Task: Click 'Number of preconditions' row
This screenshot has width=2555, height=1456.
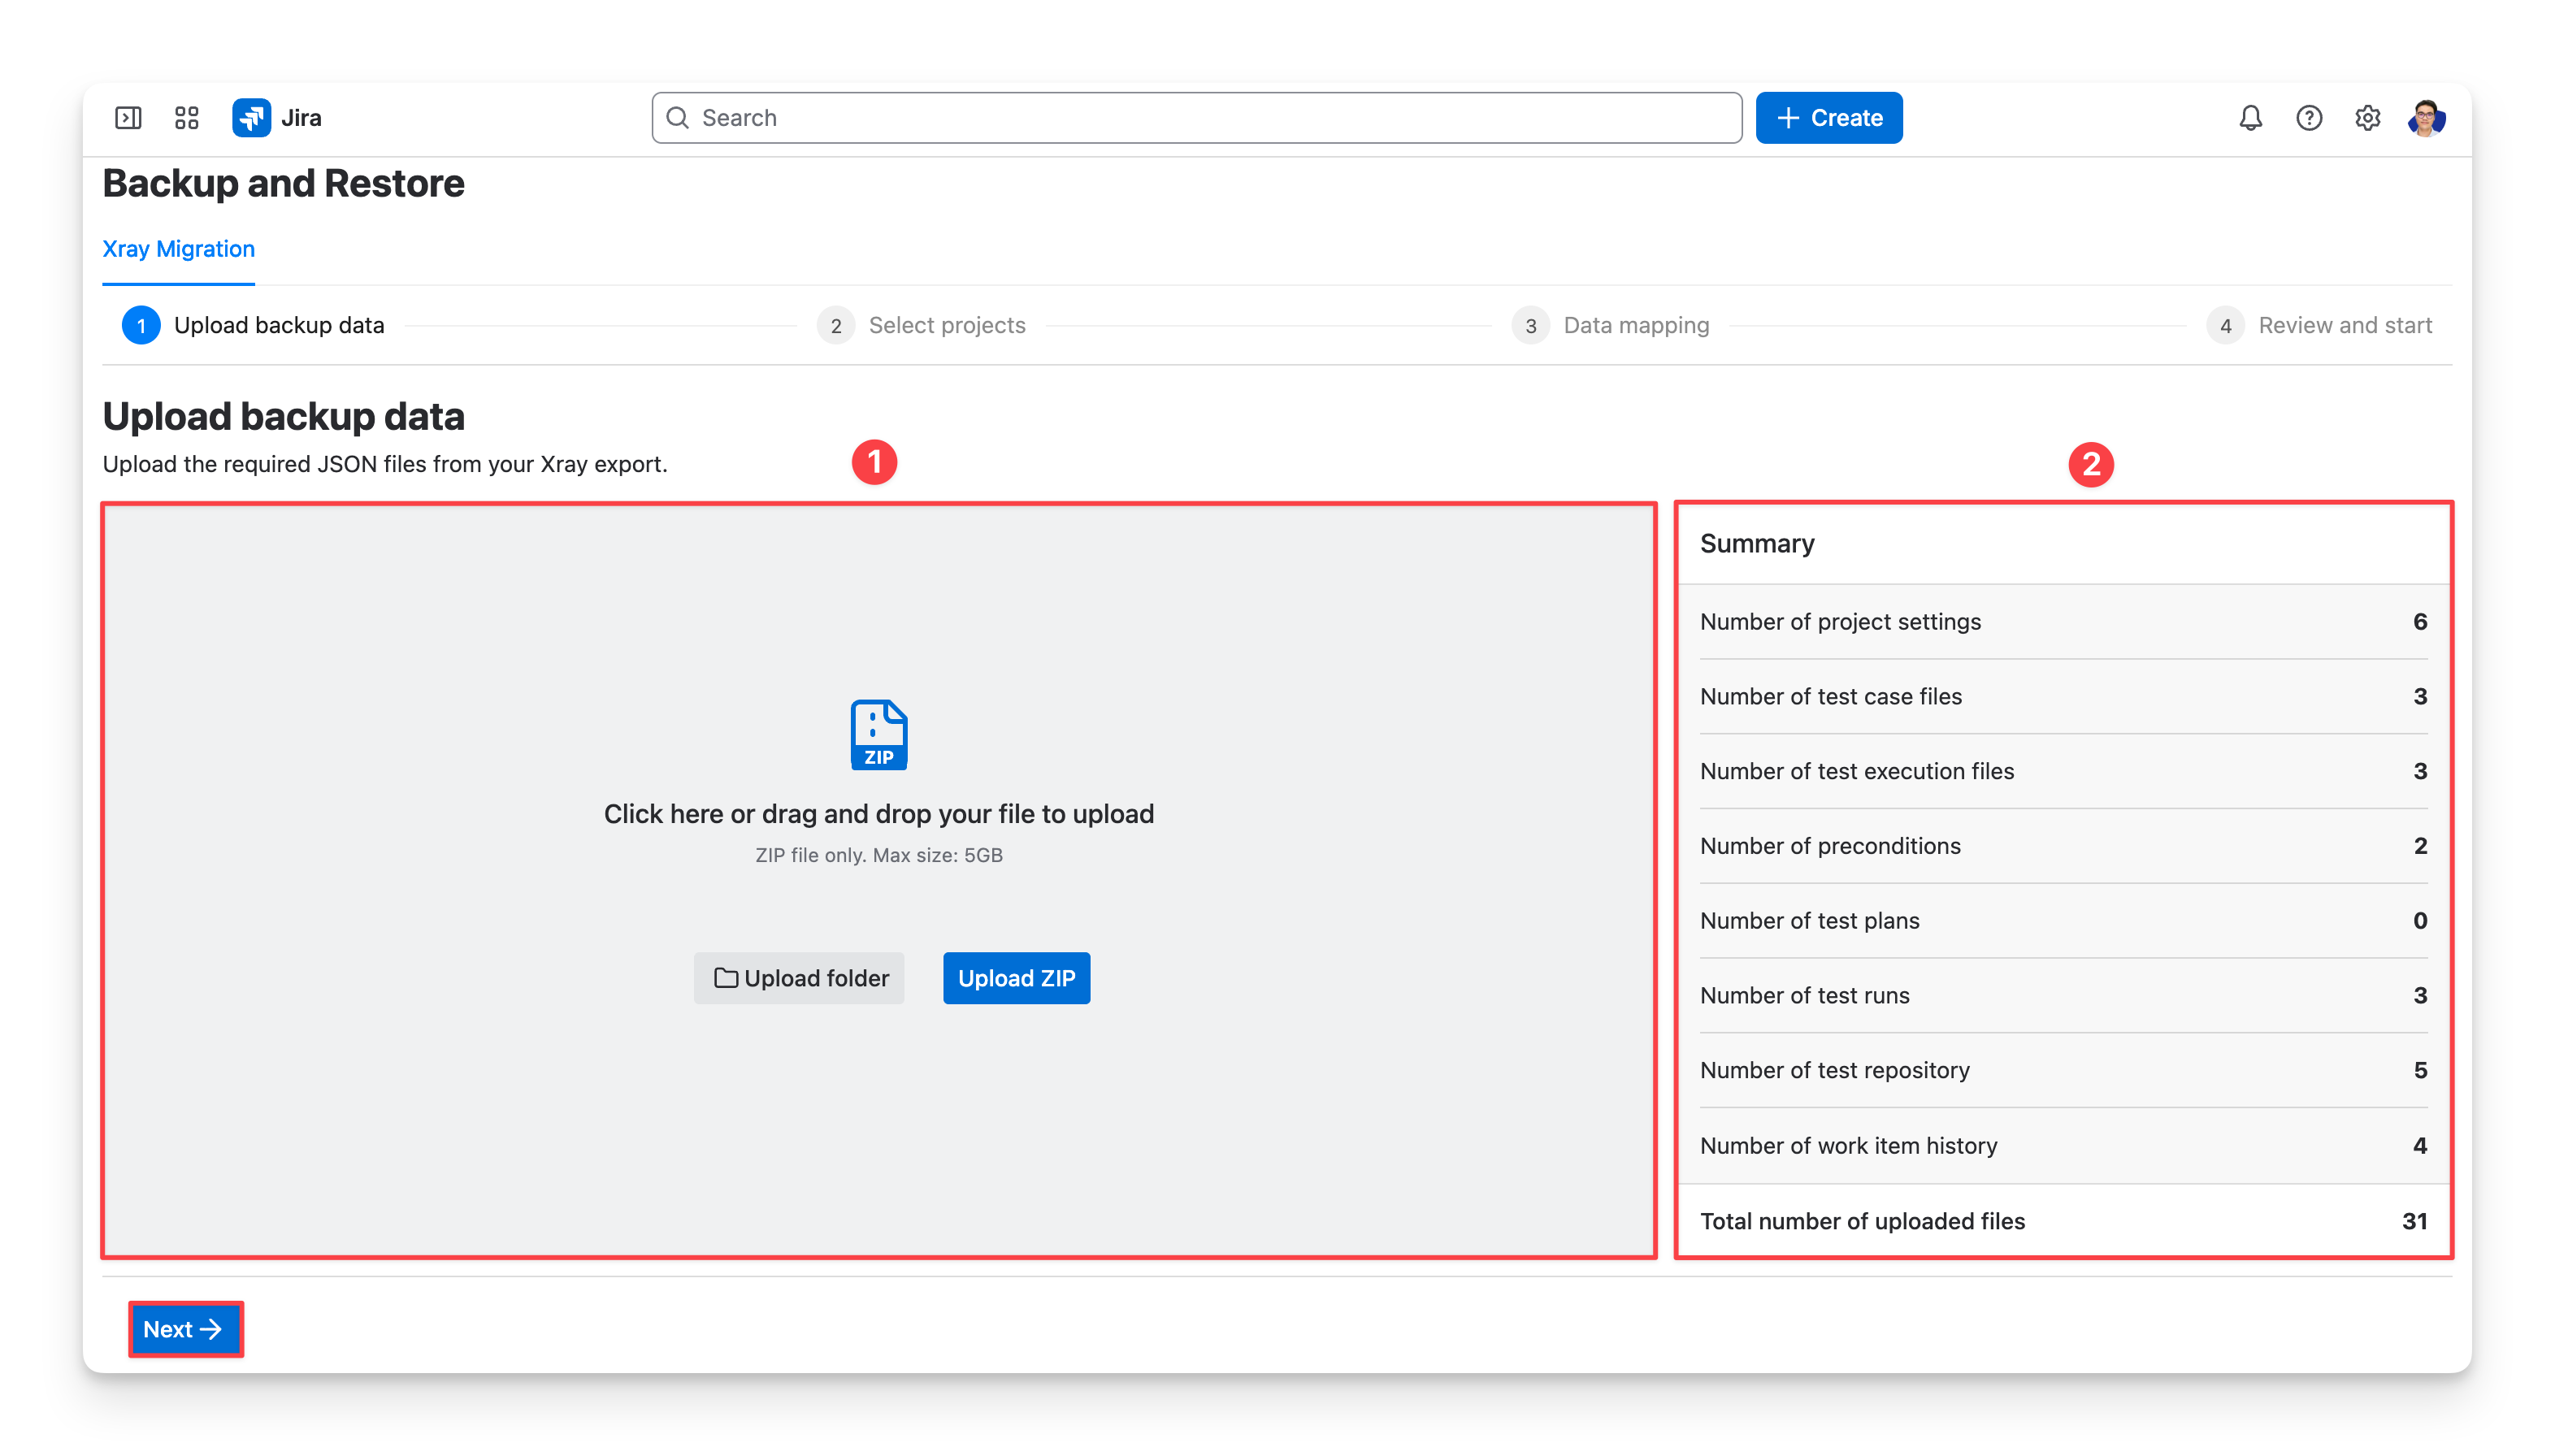Action: point(2063,846)
